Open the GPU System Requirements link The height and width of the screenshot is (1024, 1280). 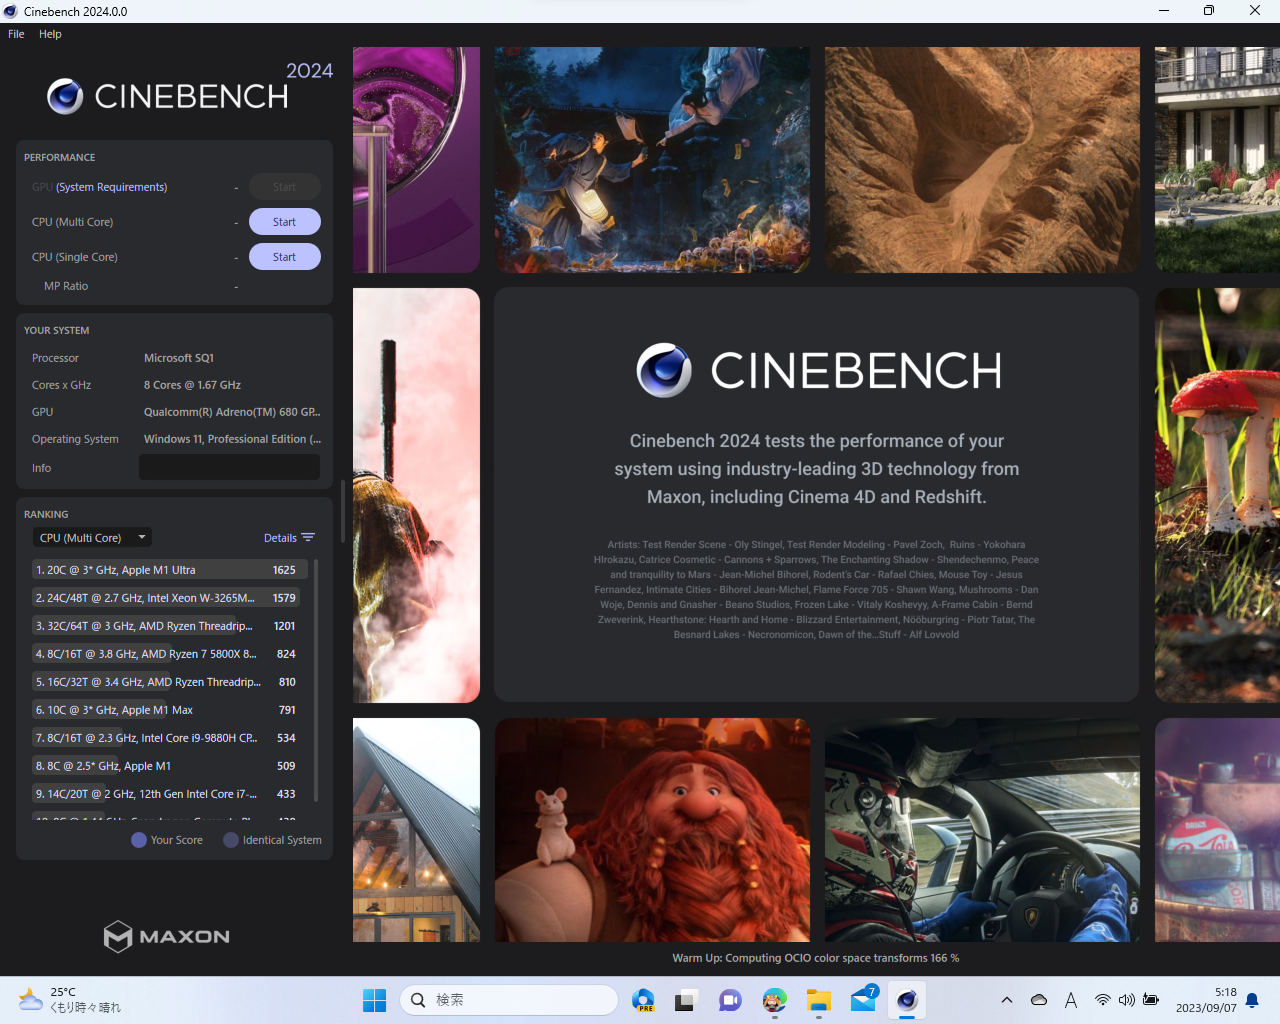pyautogui.click(x=112, y=187)
